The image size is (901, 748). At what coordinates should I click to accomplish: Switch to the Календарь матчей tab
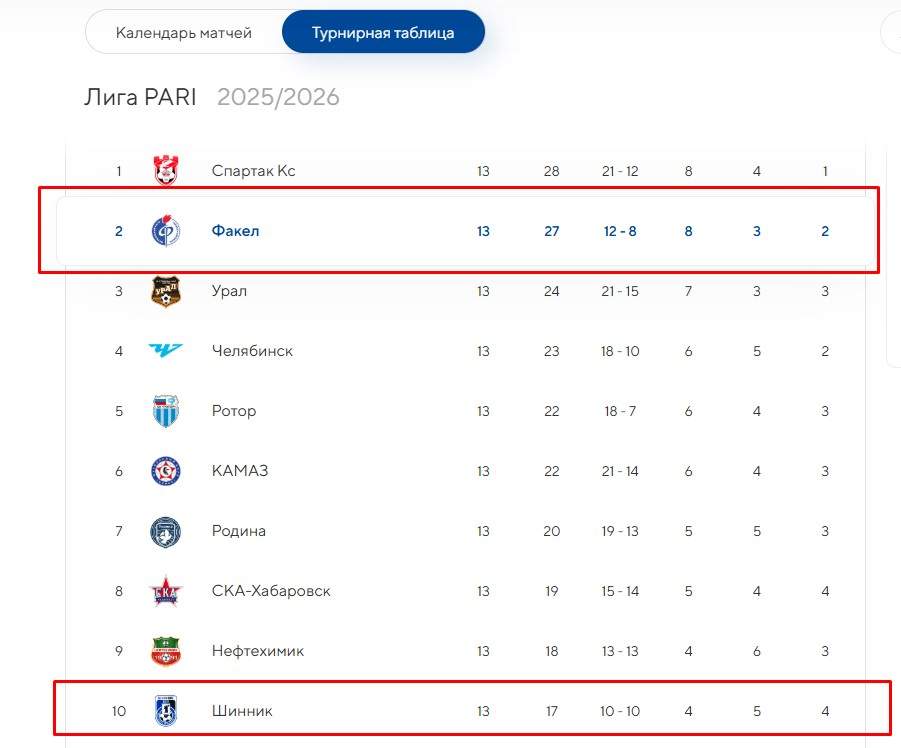click(x=184, y=33)
